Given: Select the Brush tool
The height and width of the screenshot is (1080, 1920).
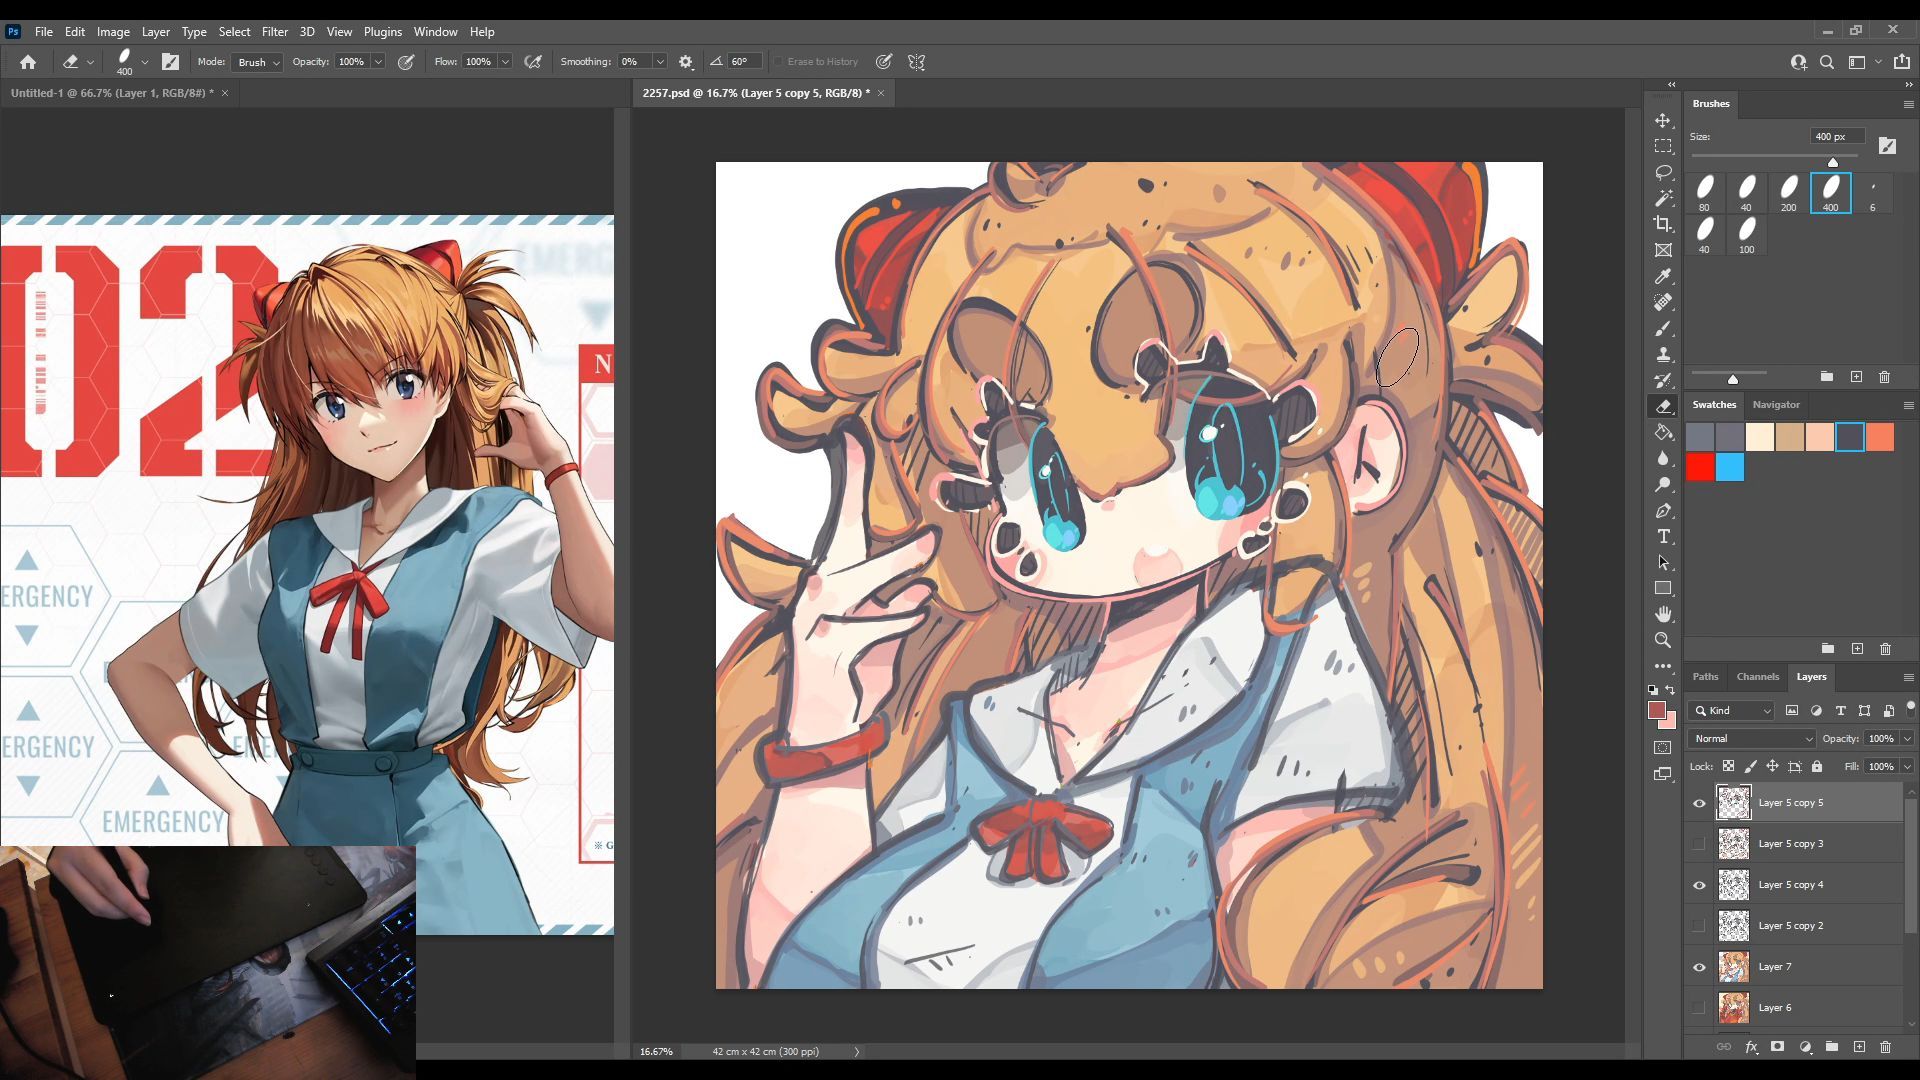Looking at the screenshot, I should point(1663,328).
